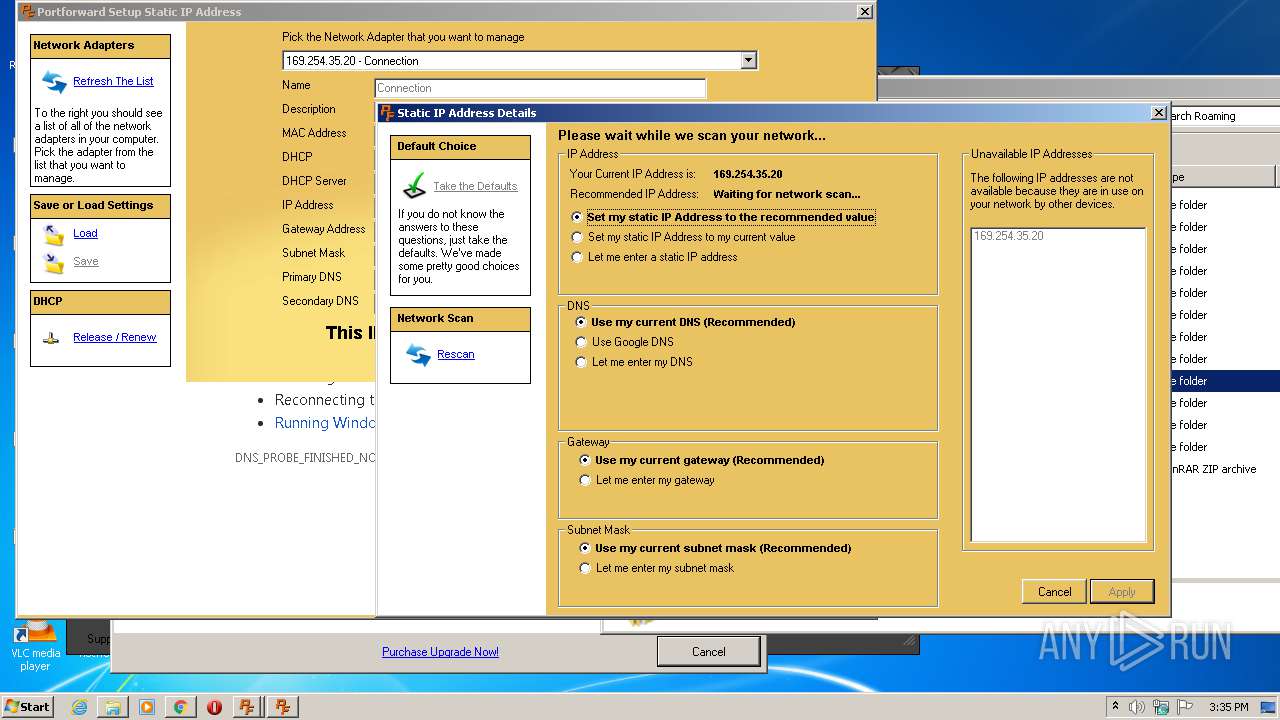The height and width of the screenshot is (720, 1280).
Task: Click the Load settings link
Action: click(85, 233)
